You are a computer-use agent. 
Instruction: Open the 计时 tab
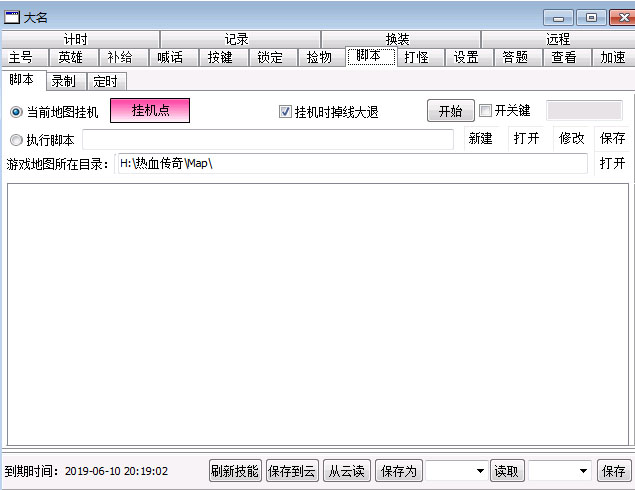tap(80, 39)
